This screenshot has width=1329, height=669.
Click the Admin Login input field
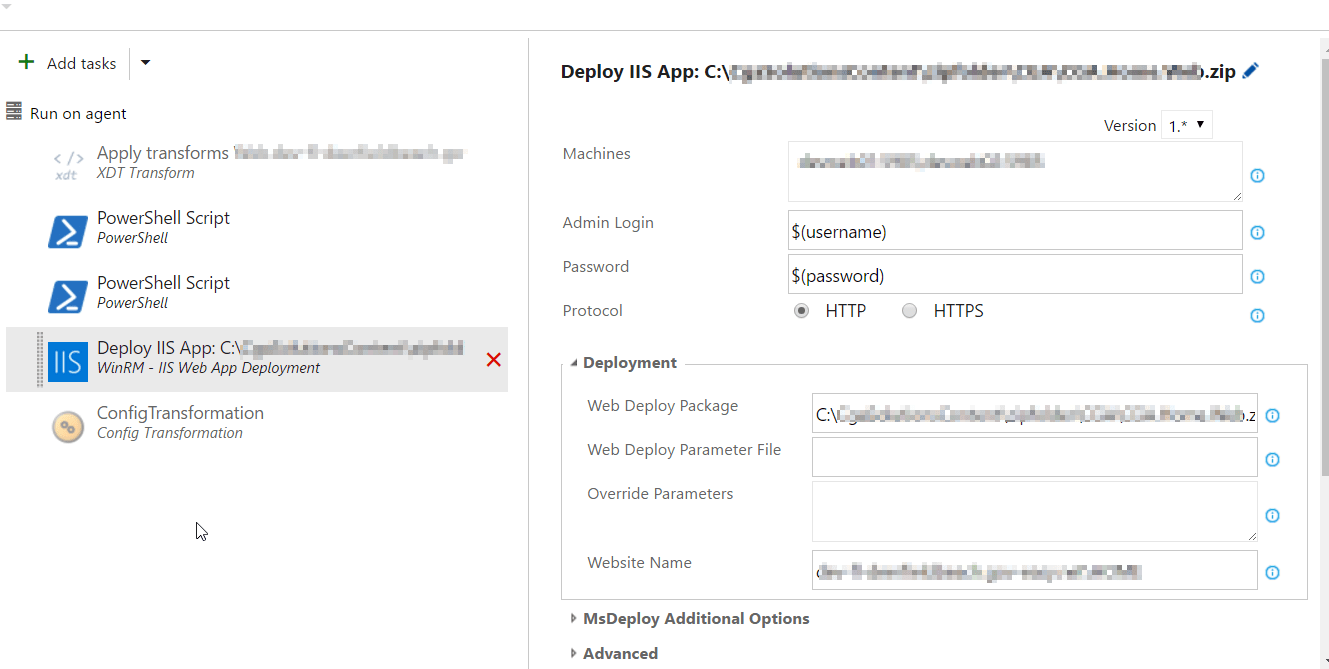[1015, 230]
